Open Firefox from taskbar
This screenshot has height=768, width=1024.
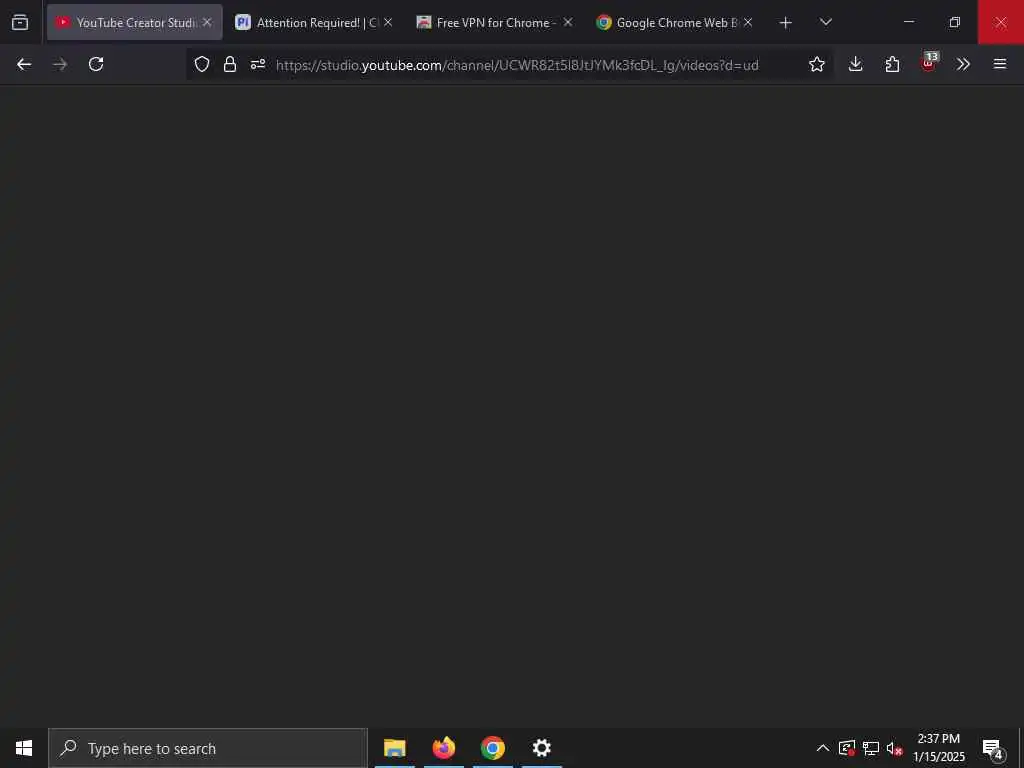click(443, 748)
